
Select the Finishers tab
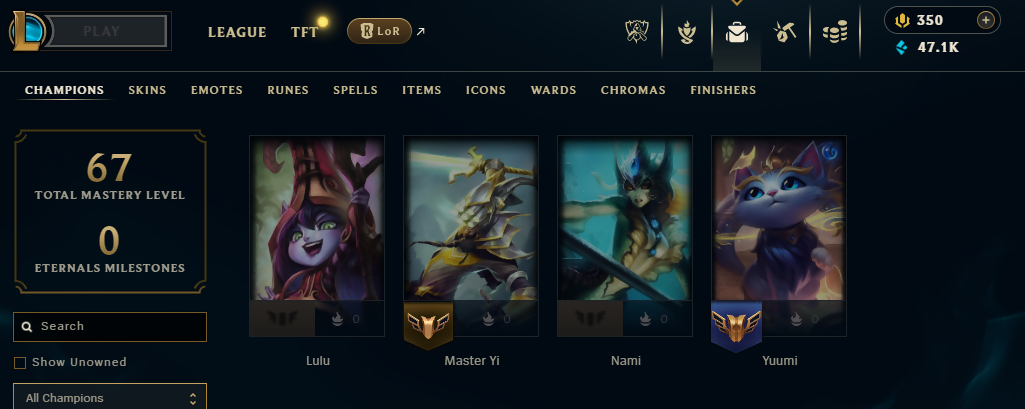click(x=723, y=90)
